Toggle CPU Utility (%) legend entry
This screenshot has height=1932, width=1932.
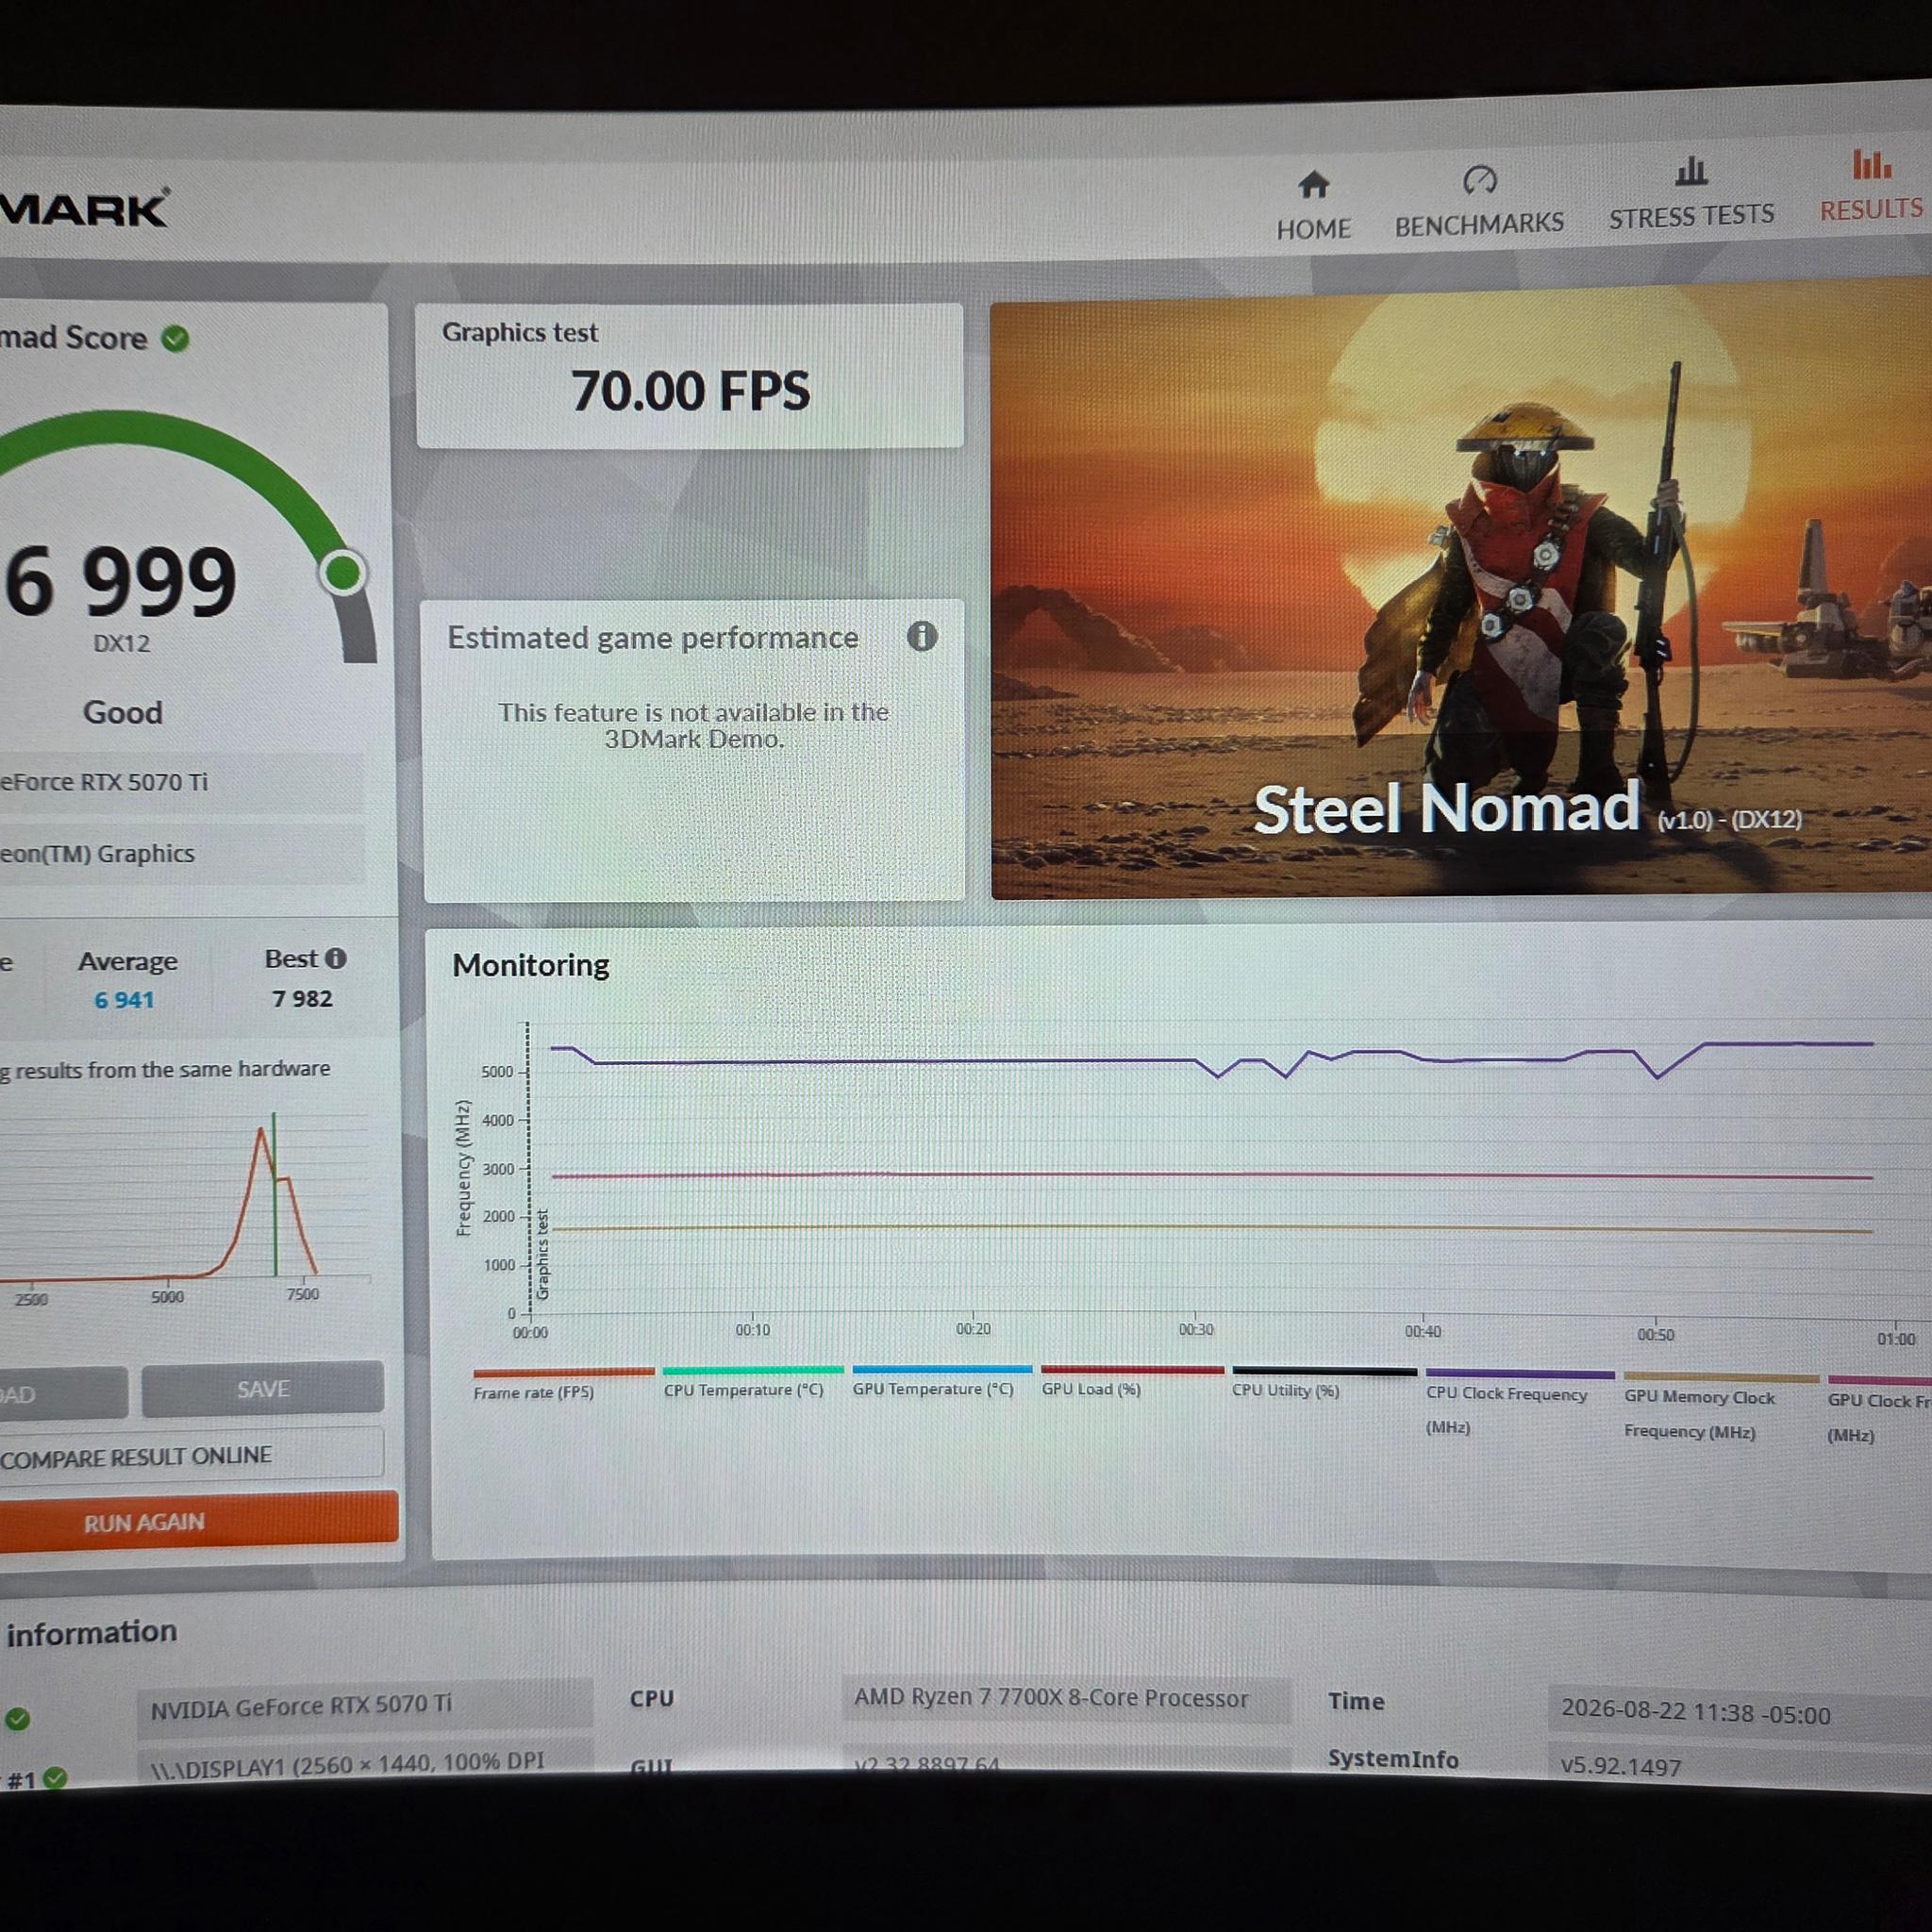click(x=1323, y=1382)
